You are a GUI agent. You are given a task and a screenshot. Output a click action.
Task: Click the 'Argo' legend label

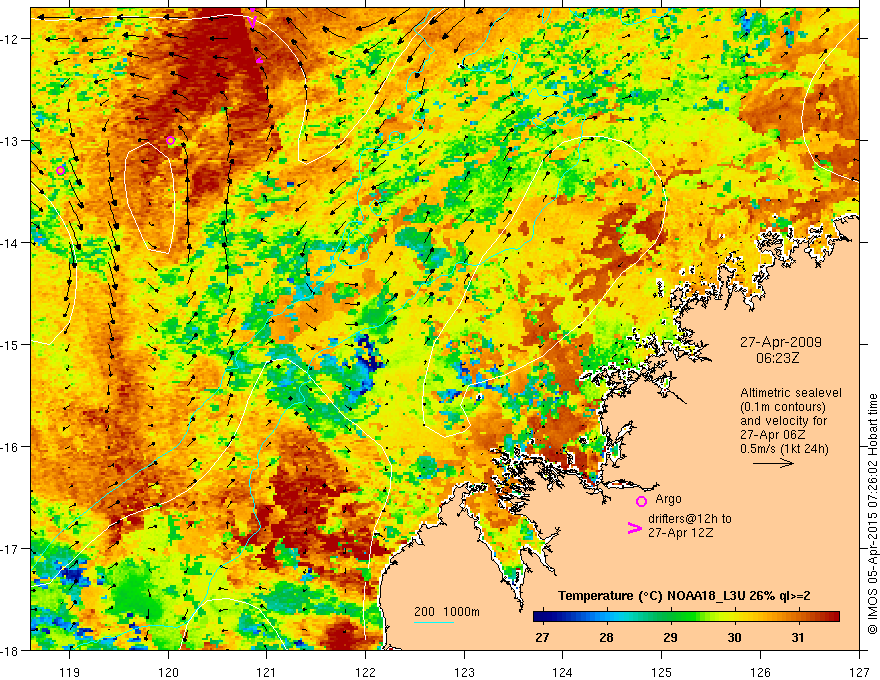(668, 499)
